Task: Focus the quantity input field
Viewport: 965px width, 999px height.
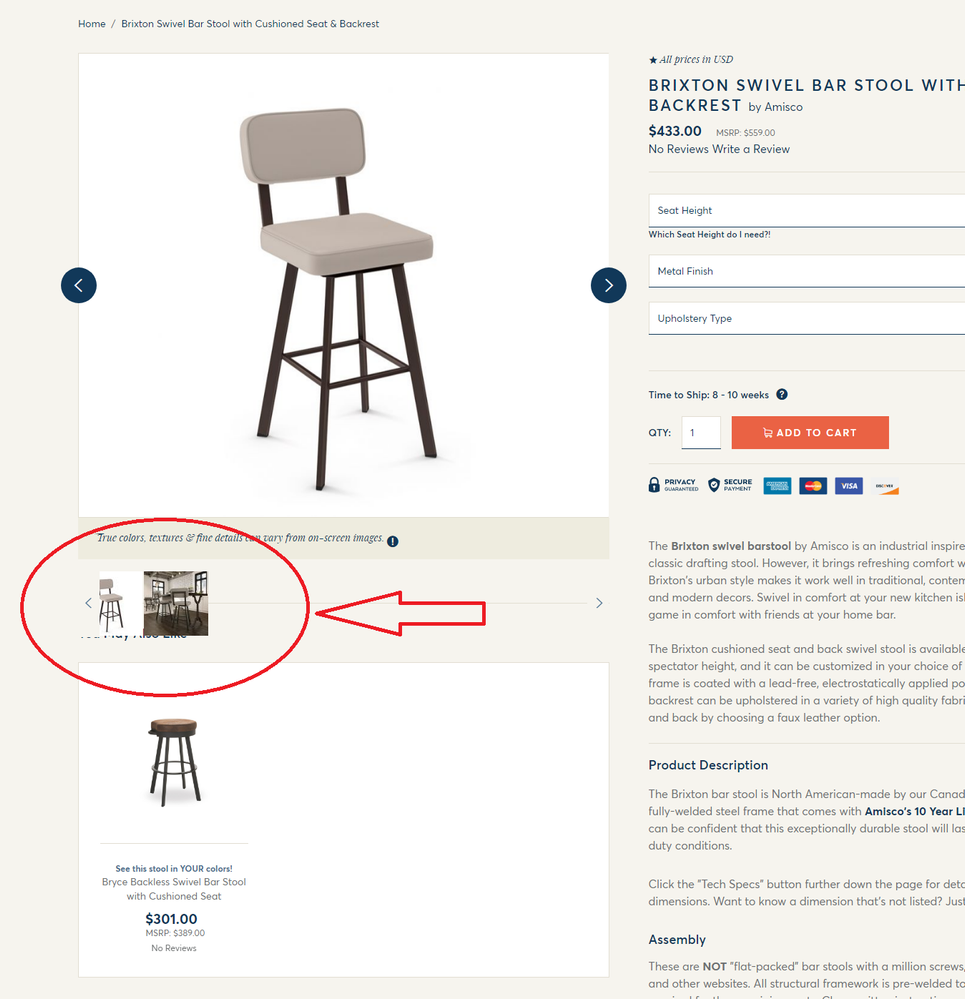Action: click(x=701, y=433)
